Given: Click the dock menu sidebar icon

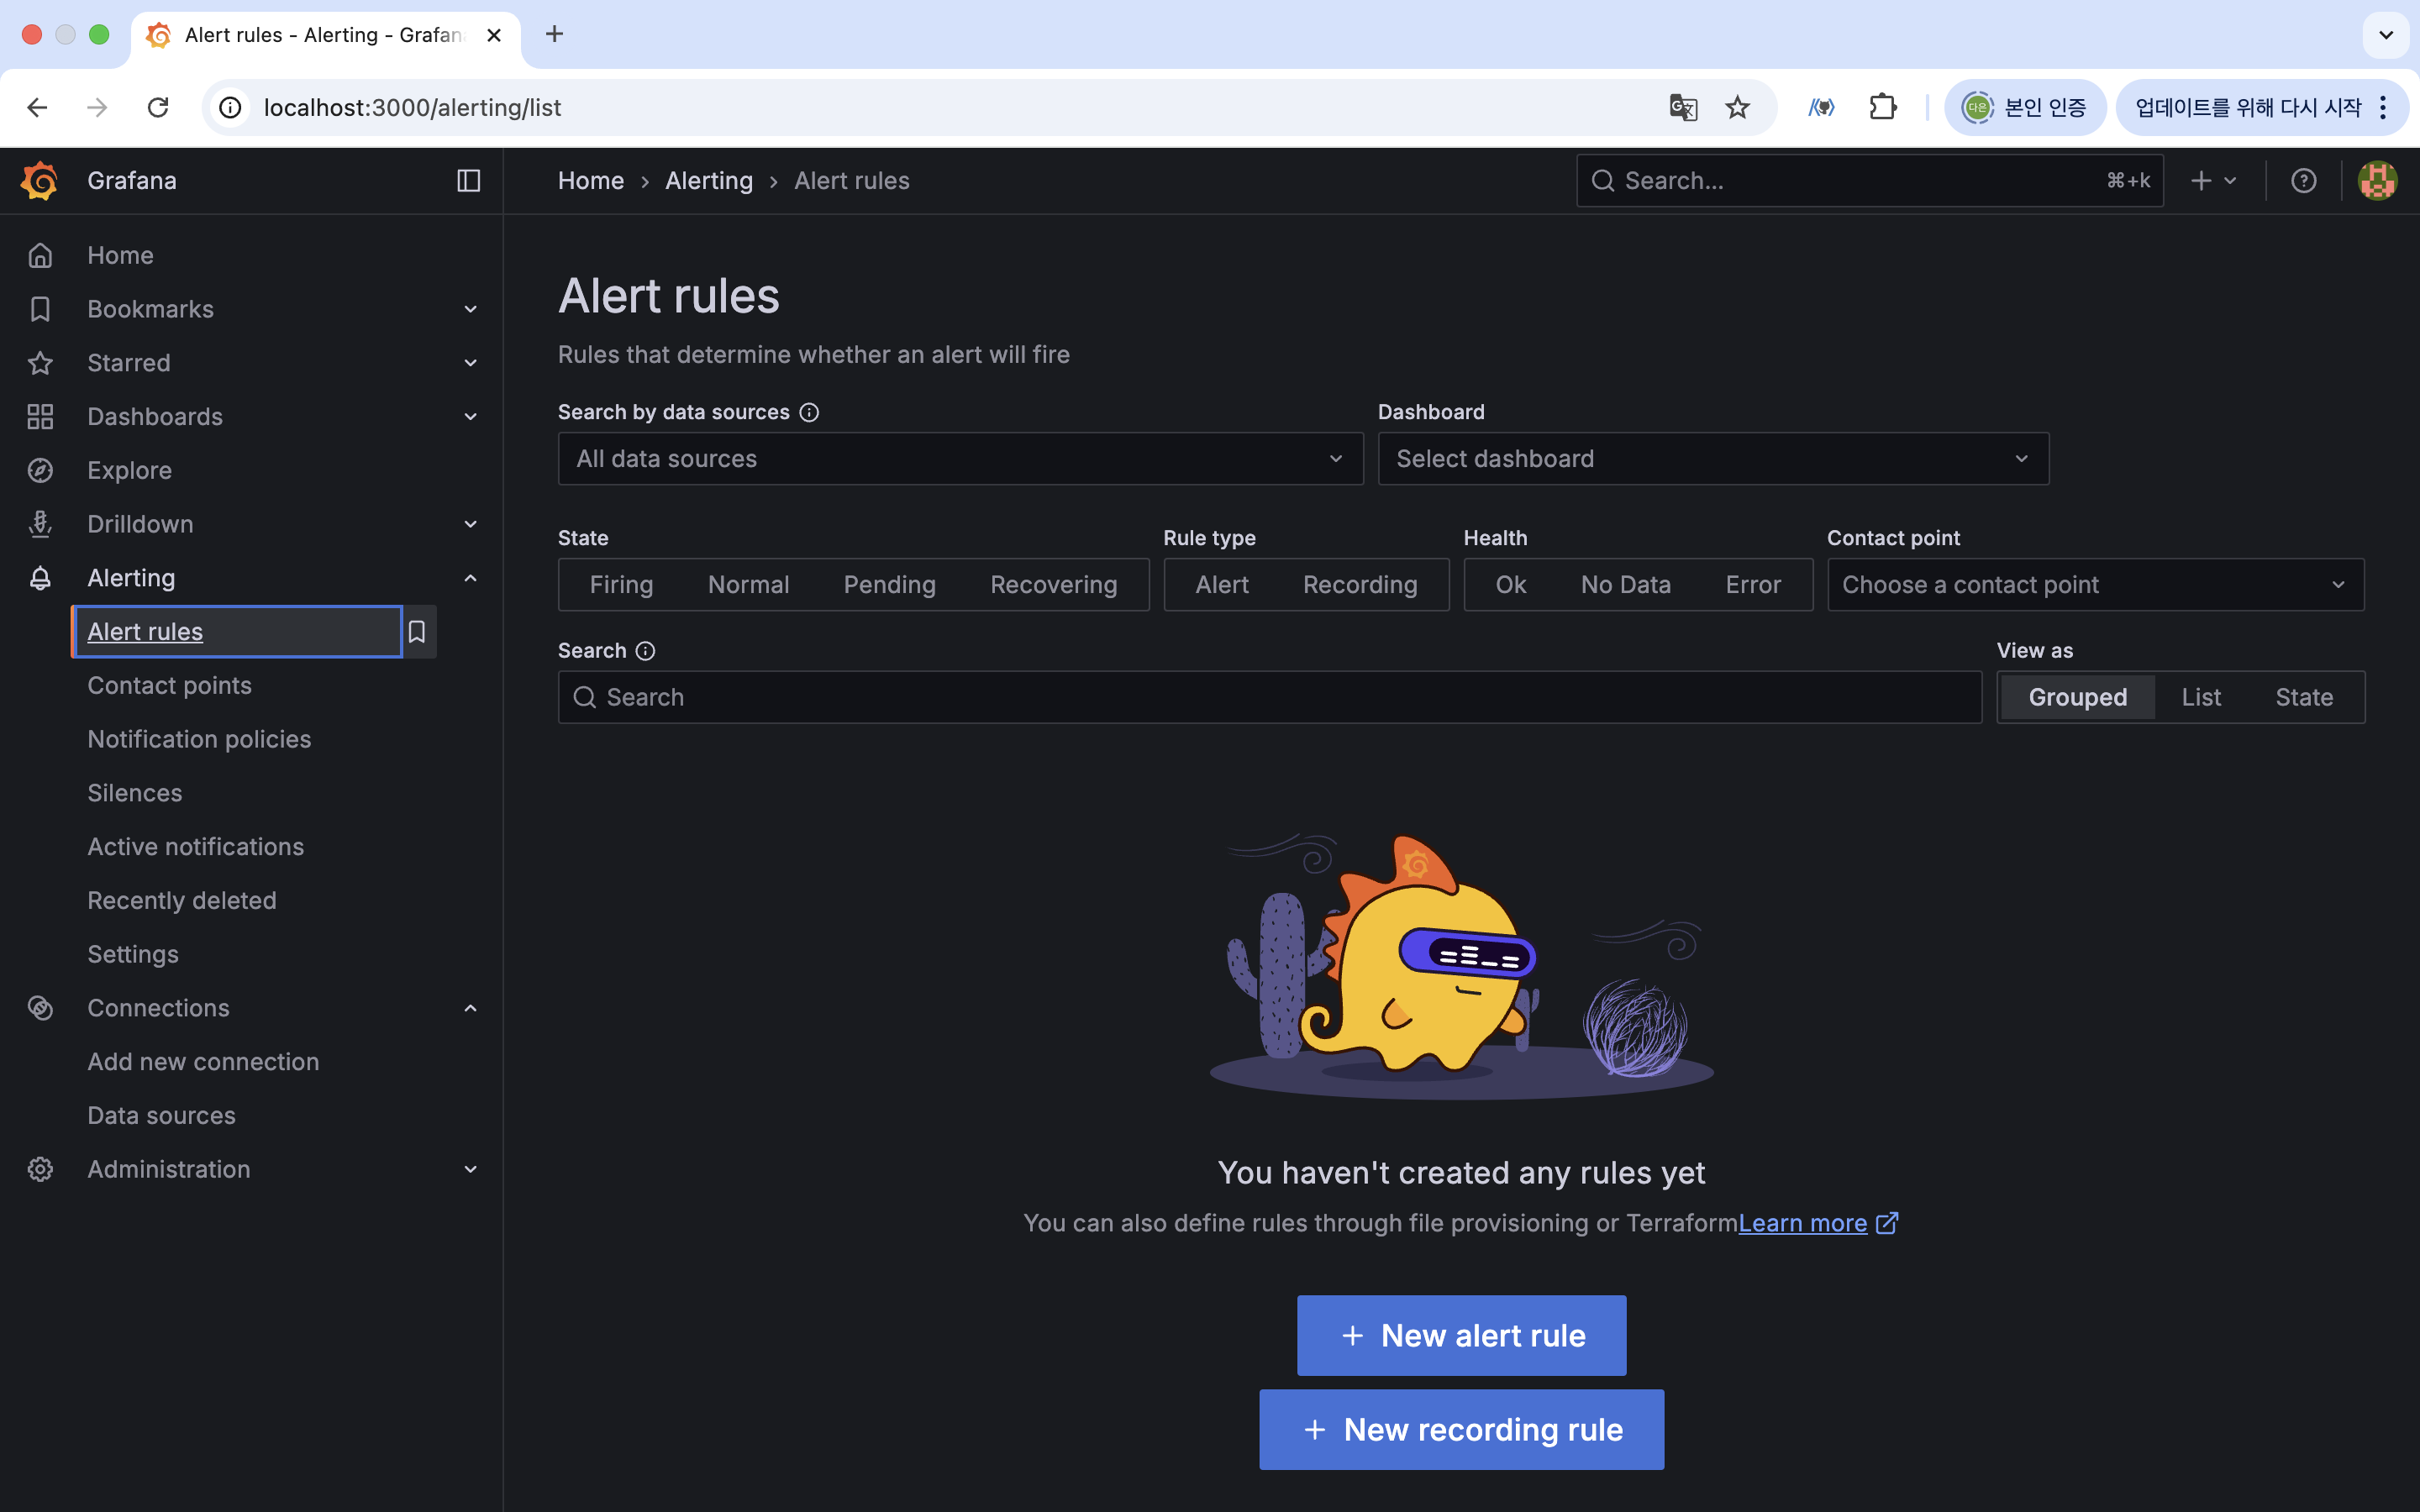Looking at the screenshot, I should [x=468, y=181].
